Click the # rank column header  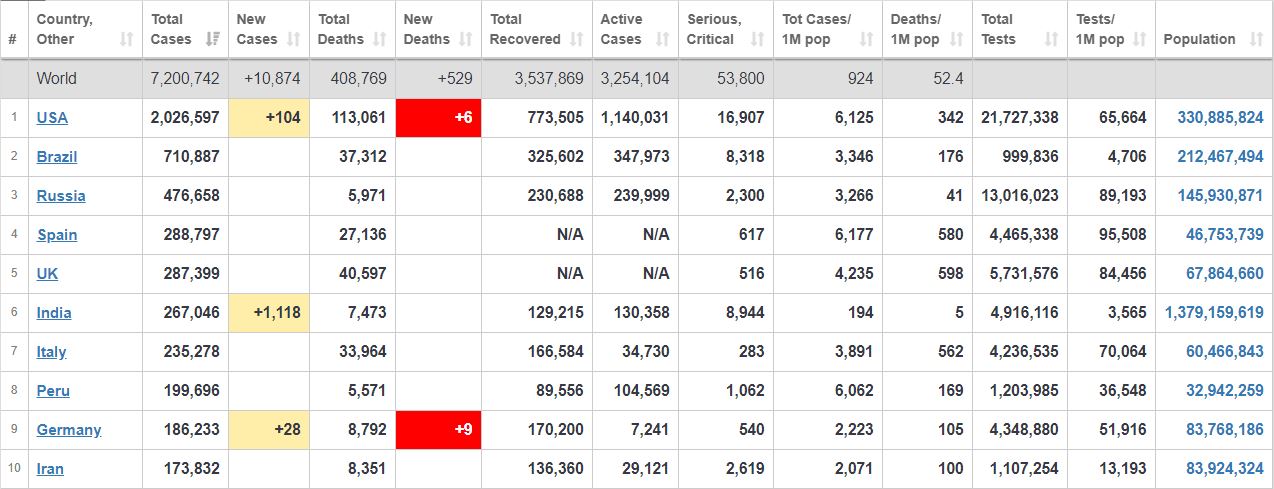pos(12,39)
